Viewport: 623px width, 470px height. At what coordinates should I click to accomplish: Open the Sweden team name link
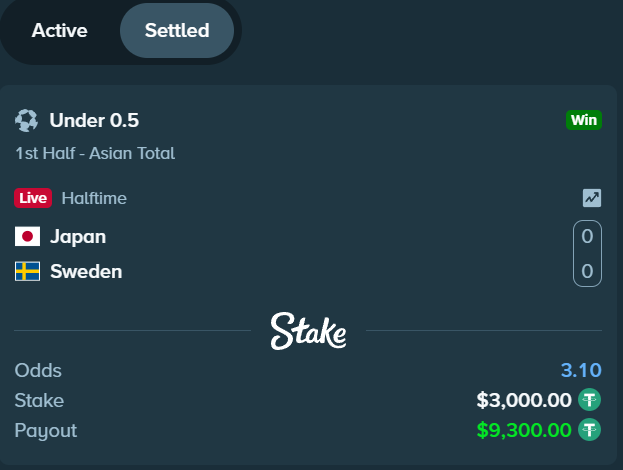[x=86, y=272]
